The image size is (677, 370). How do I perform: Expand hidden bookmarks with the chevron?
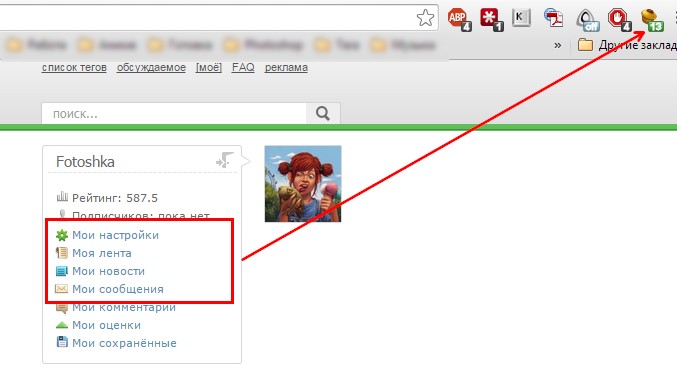[x=558, y=45]
